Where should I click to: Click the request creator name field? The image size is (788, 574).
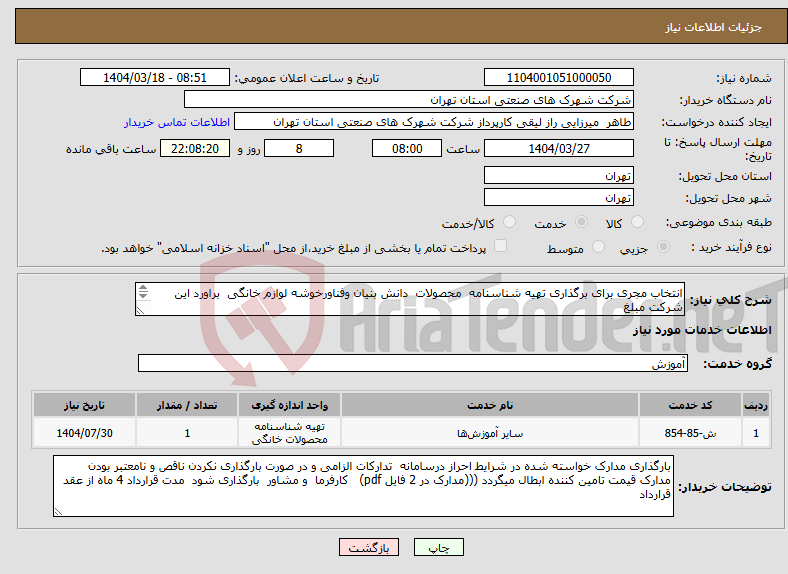[434, 122]
